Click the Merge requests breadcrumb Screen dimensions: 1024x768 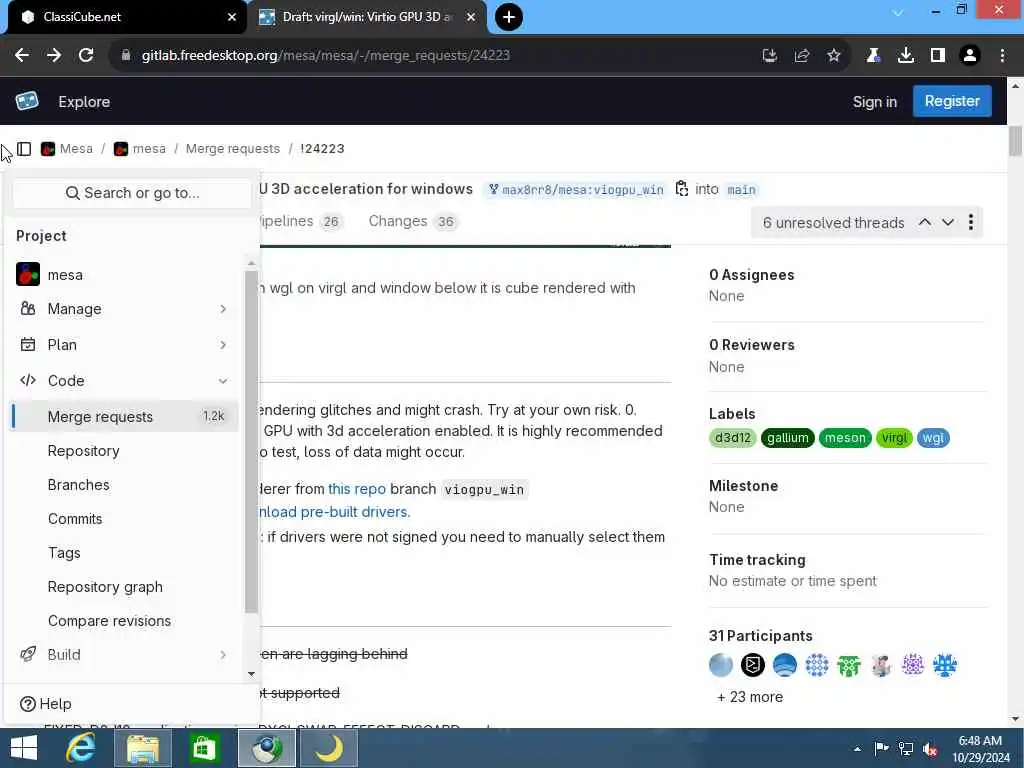tap(232, 149)
